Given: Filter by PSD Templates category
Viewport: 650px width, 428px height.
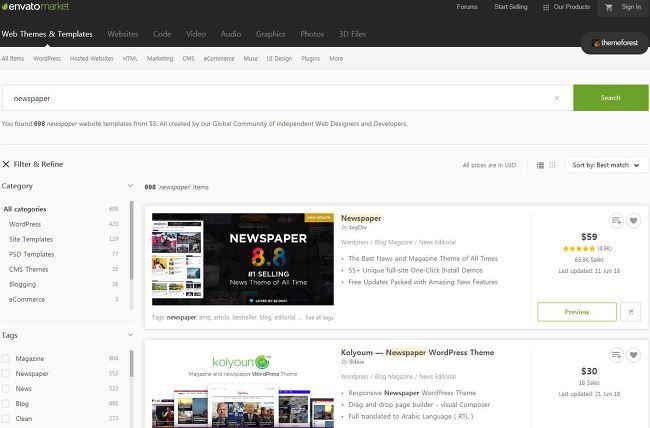Looking at the screenshot, I should 32,254.
